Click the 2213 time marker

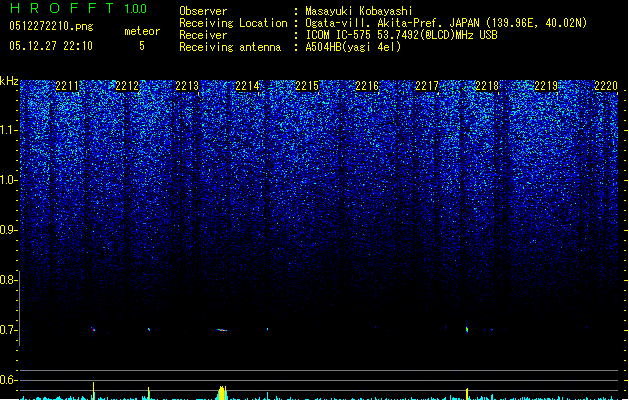[x=187, y=86]
